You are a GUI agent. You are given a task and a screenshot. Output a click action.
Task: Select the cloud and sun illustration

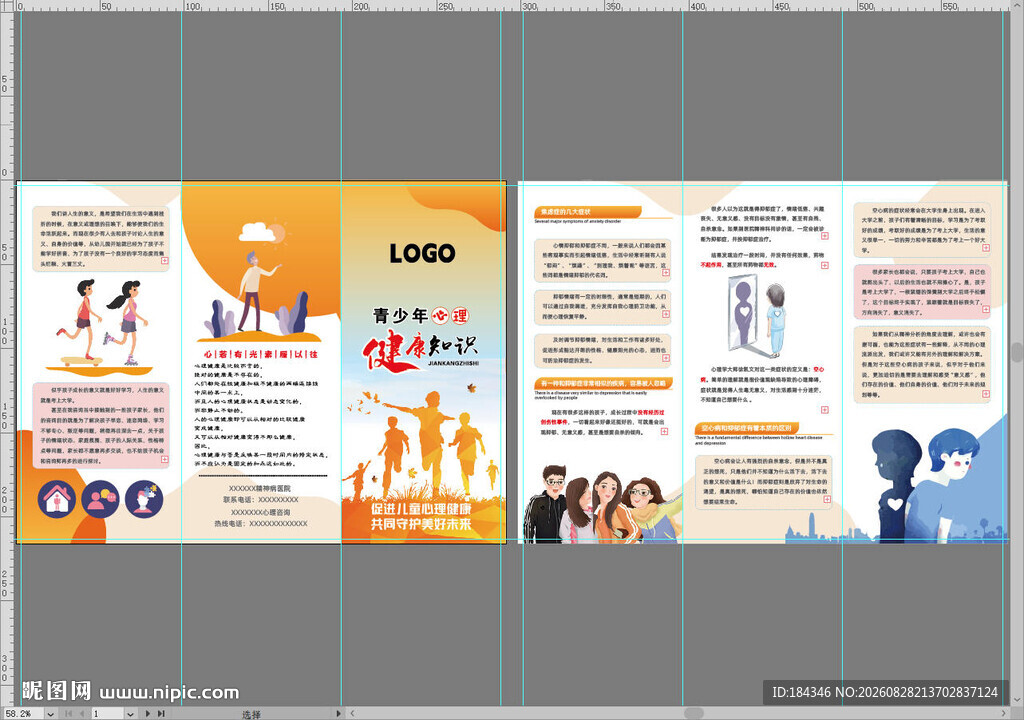click(263, 233)
